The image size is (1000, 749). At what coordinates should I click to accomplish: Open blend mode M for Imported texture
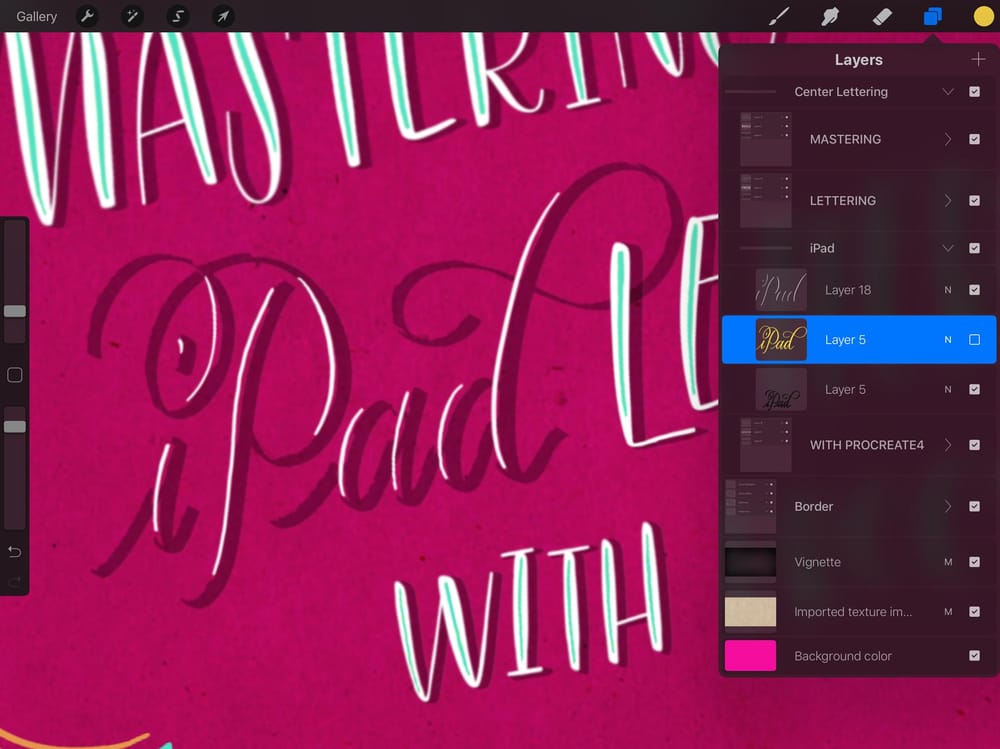pos(948,611)
